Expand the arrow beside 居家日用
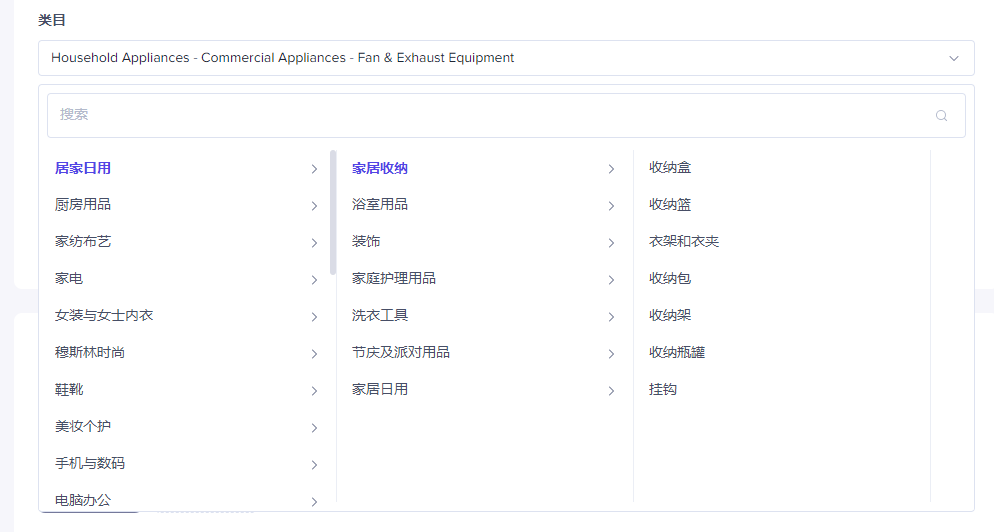Viewport: 994px width, 532px height. 314,169
